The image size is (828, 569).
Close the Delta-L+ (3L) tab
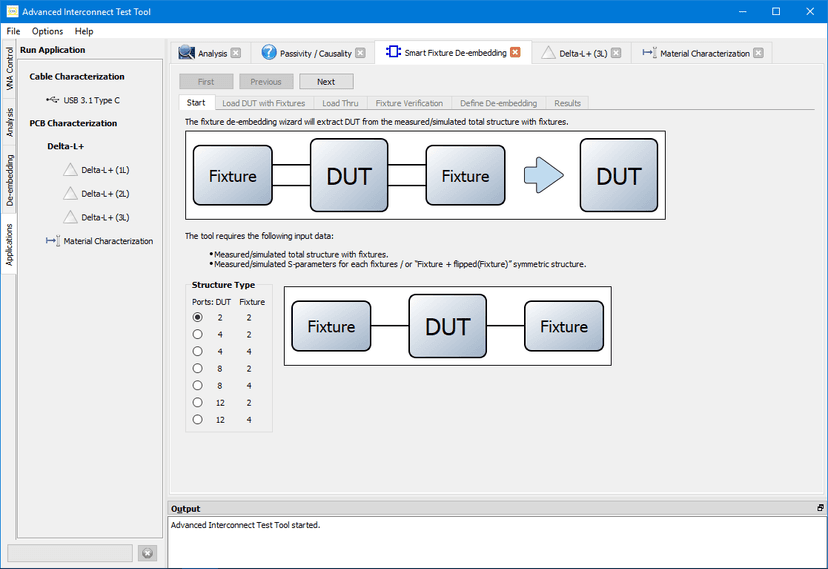click(x=616, y=53)
